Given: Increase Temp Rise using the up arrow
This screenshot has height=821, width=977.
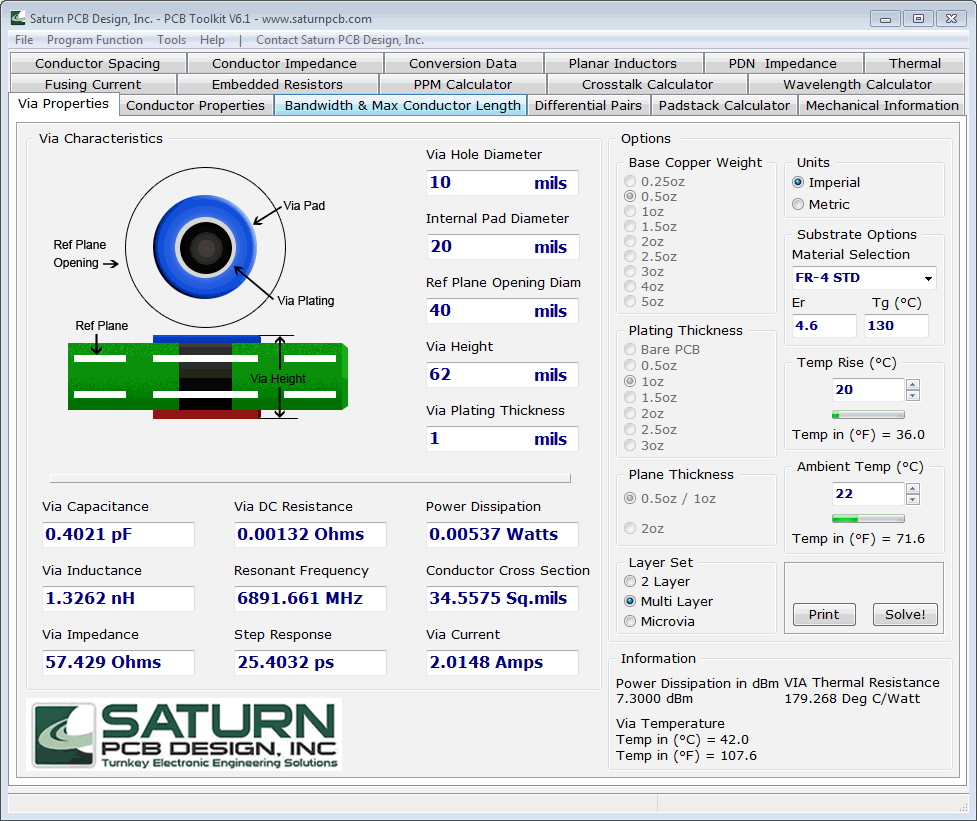Looking at the screenshot, I should [912, 384].
